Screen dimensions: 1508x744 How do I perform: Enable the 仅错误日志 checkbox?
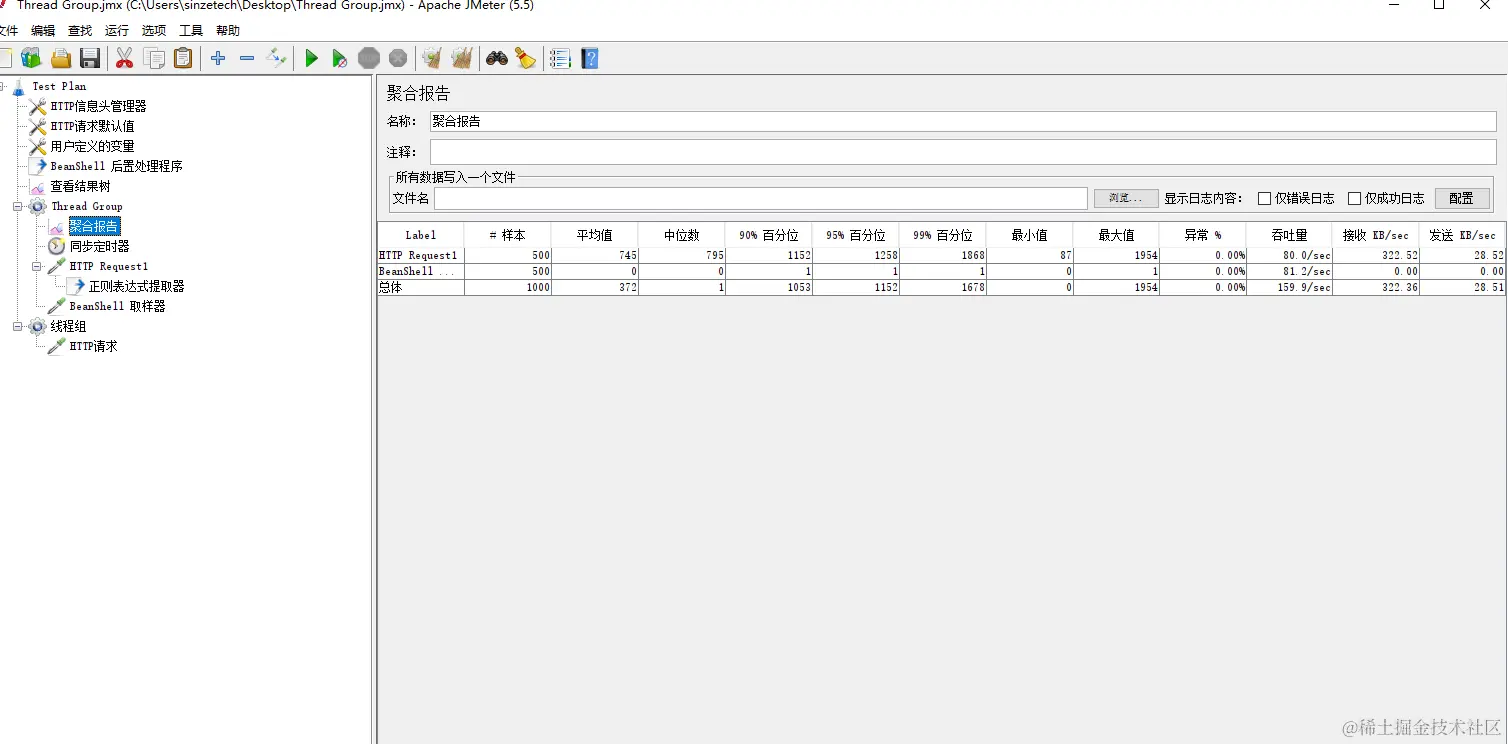(1264, 199)
